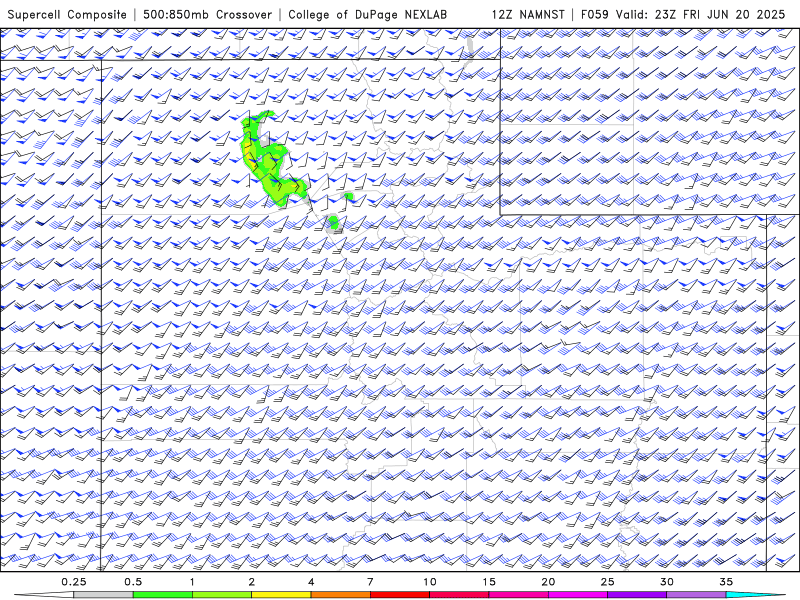This screenshot has height=600, width=800.
Task: Click the 4 colorbar label
Action: pyautogui.click(x=311, y=582)
